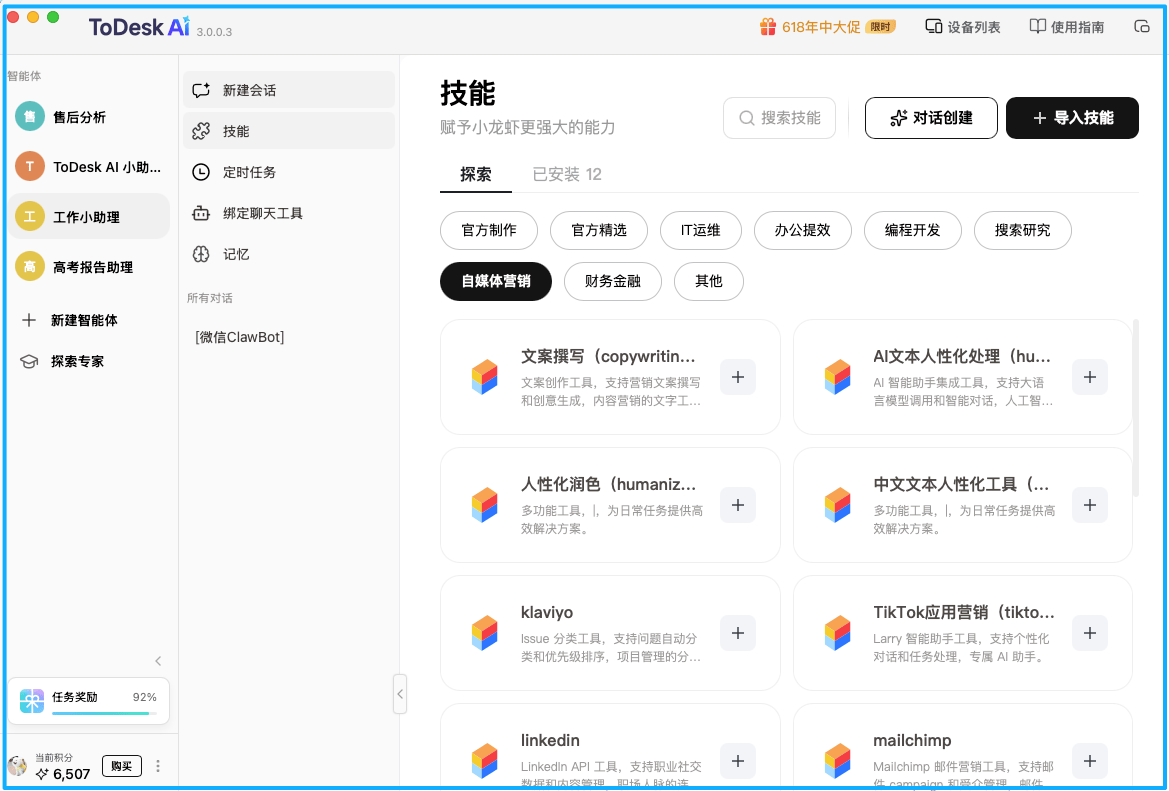Click the 任务奖励 gift box icon

tap(31, 701)
